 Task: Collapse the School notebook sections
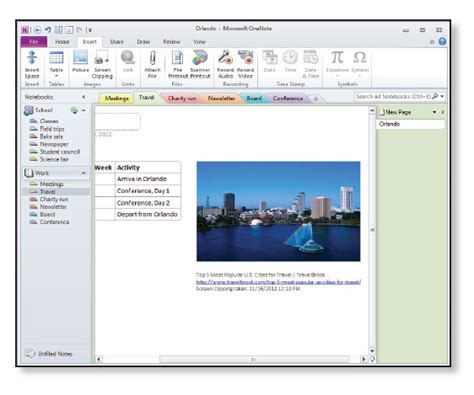coord(84,110)
